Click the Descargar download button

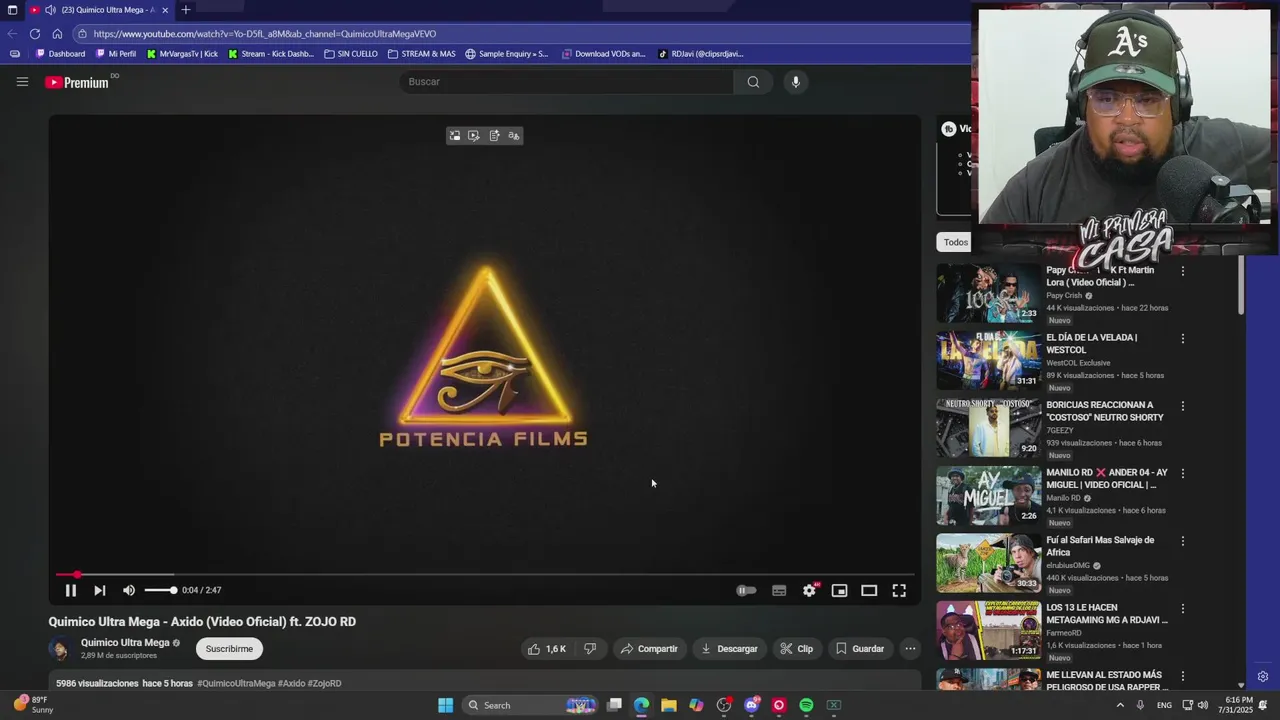[729, 649]
